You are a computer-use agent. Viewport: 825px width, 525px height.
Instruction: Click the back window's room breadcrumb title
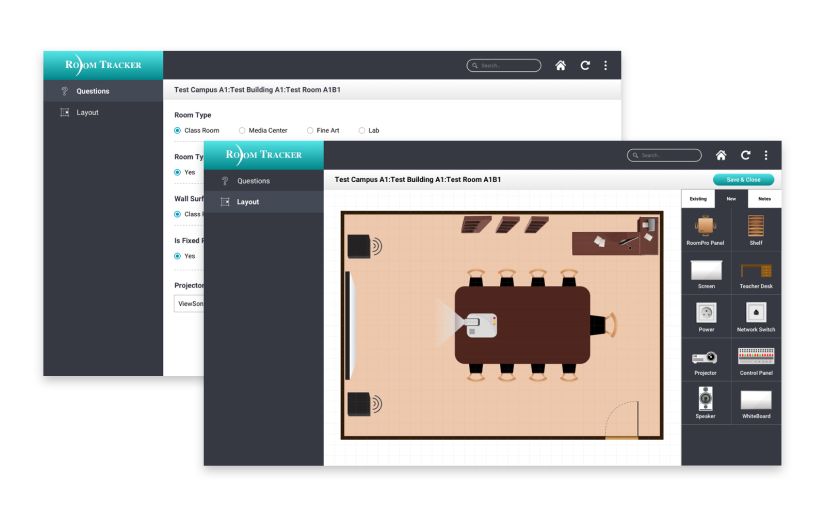coord(257,89)
